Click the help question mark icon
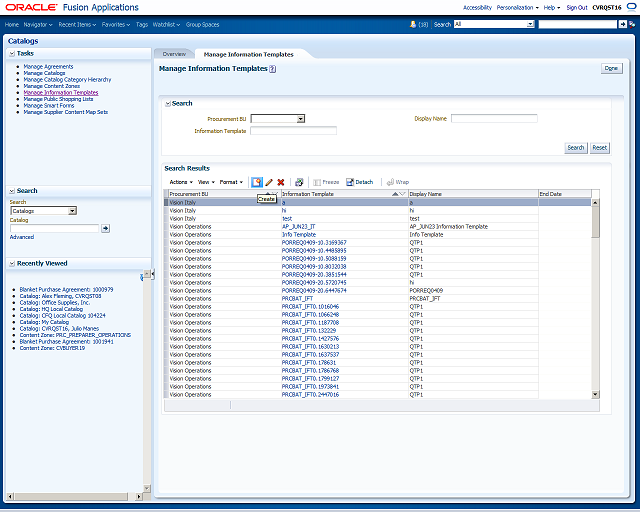The image size is (640, 512). [272, 69]
